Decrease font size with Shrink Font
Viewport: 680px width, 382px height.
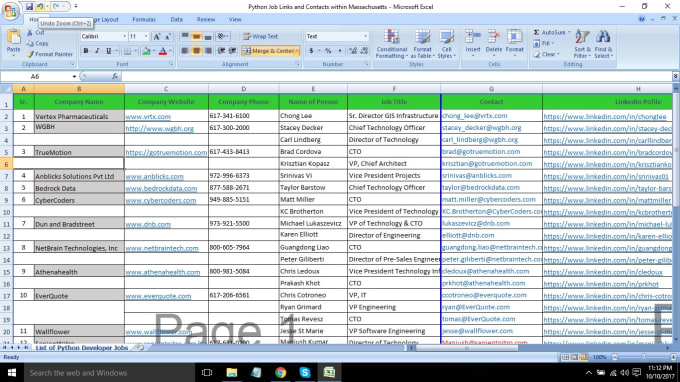click(168, 36)
